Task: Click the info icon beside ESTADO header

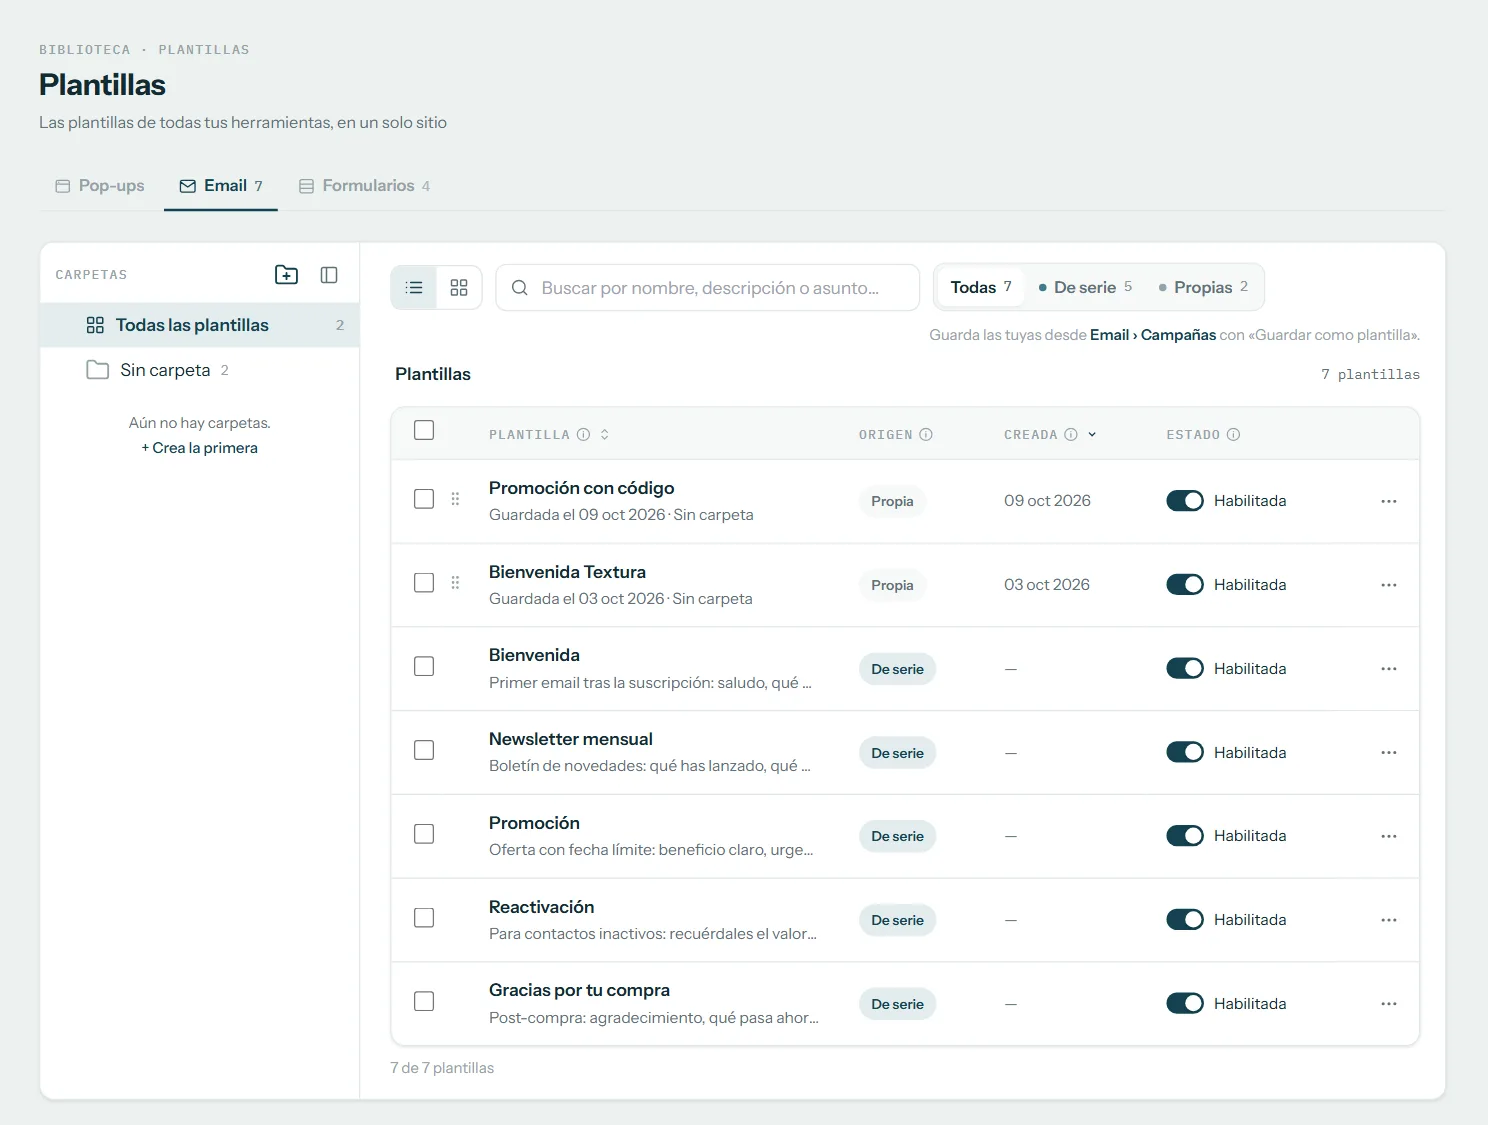Action: click(1233, 435)
